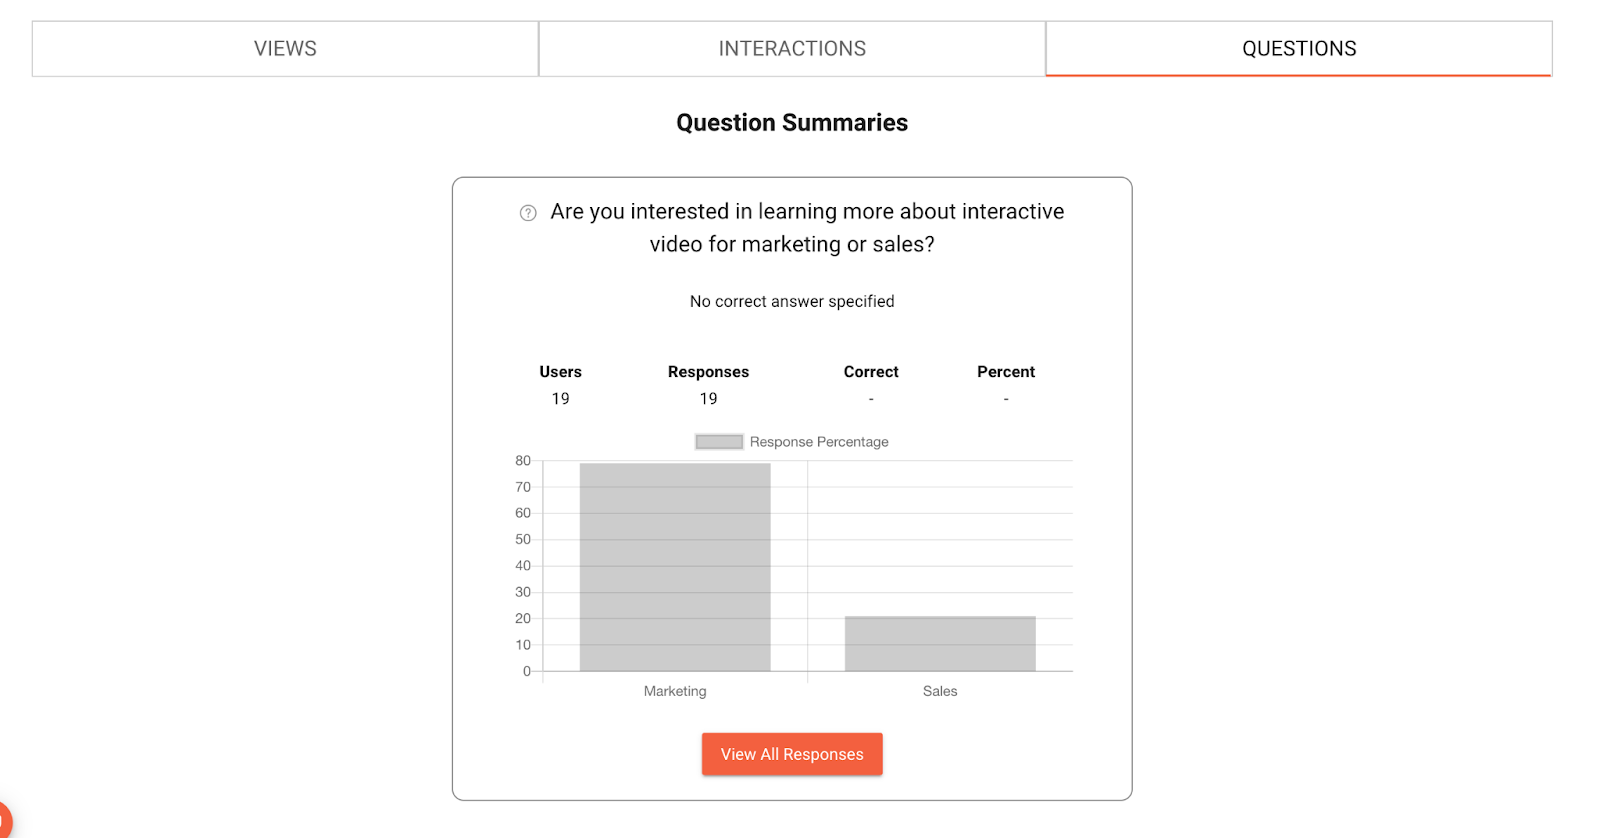
Task: Click the Marketing bar in the chart
Action: tap(675, 566)
